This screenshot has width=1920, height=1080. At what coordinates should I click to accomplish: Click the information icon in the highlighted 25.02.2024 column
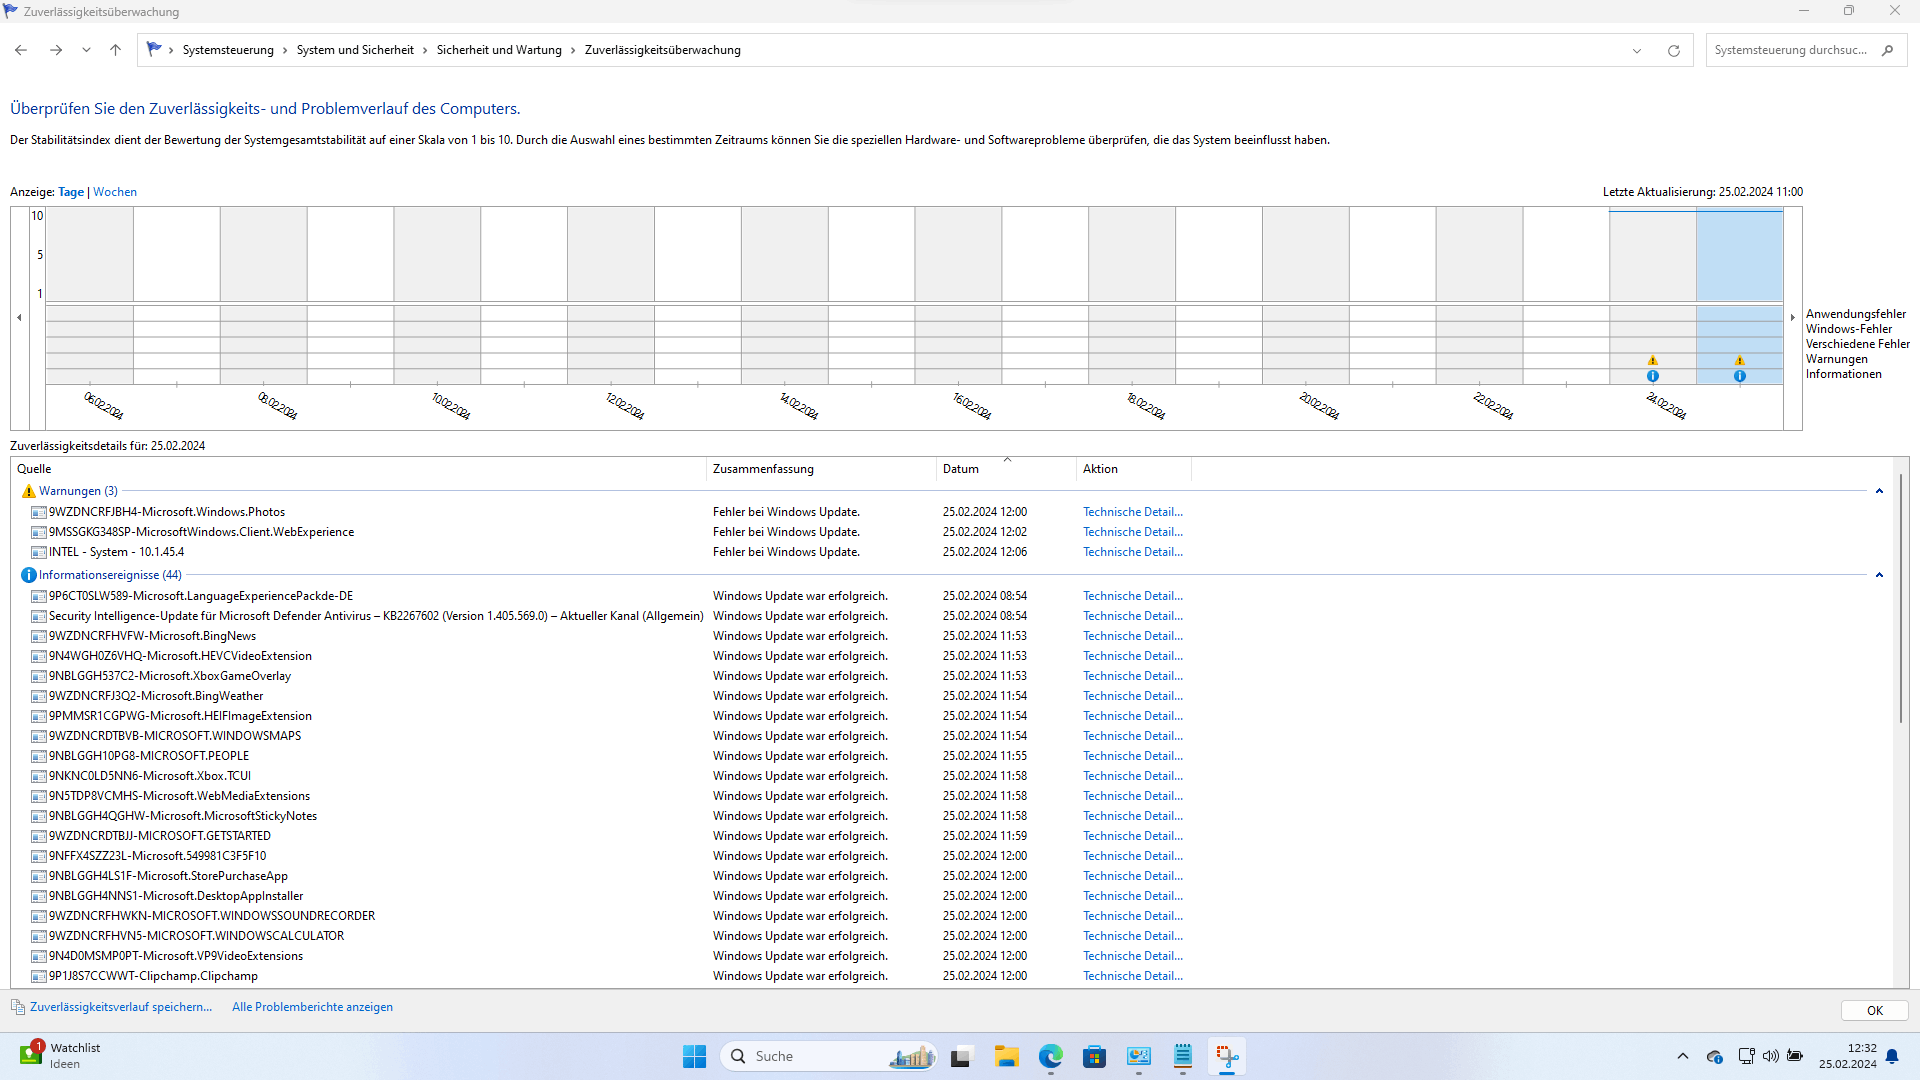[x=1739, y=376]
